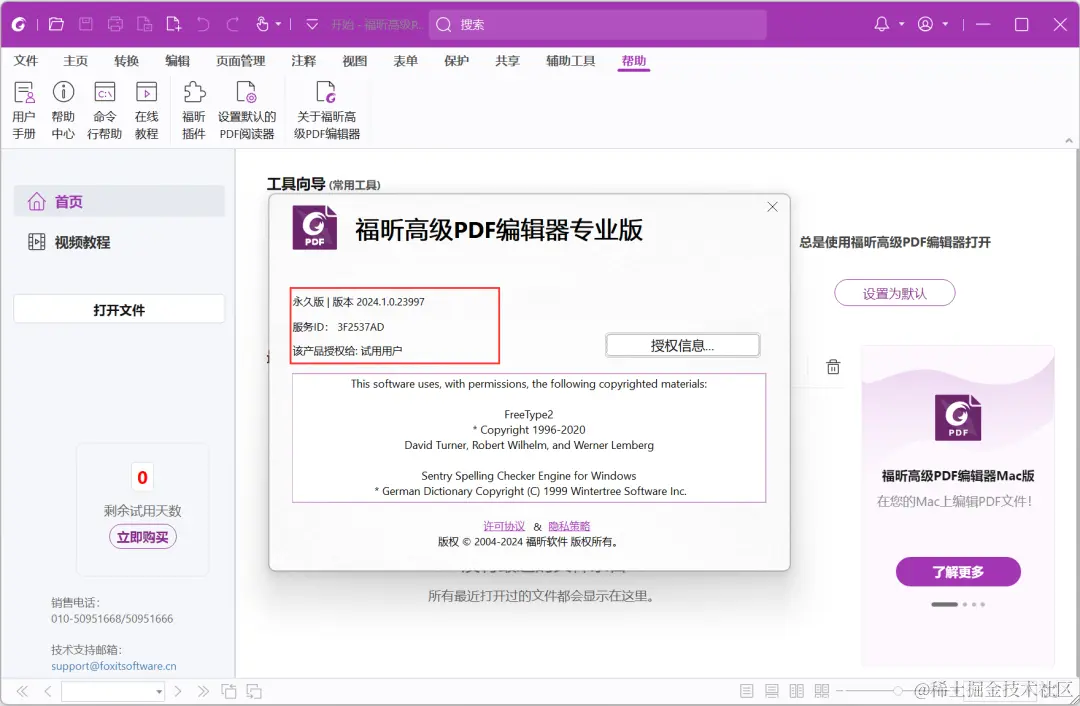Screen dimensions: 1080x706
Task: Switch to the 视图 tab
Action: pyautogui.click(x=355, y=61)
